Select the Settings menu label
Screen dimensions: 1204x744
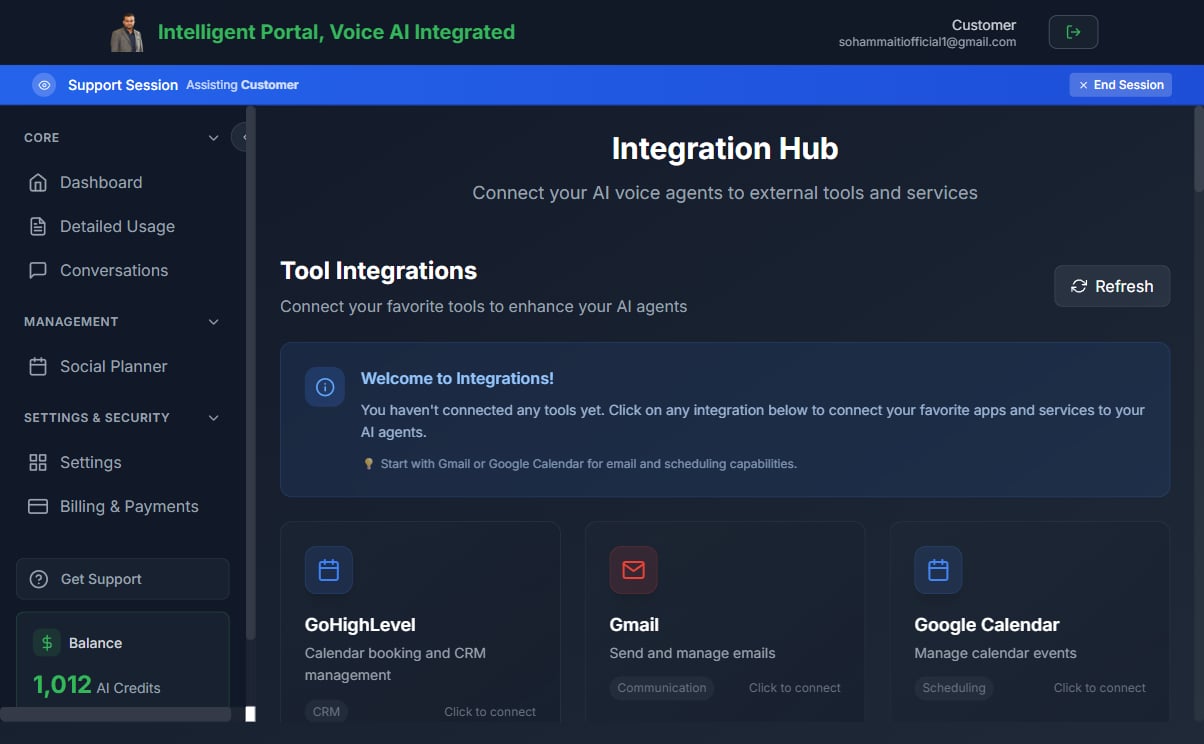(x=91, y=462)
